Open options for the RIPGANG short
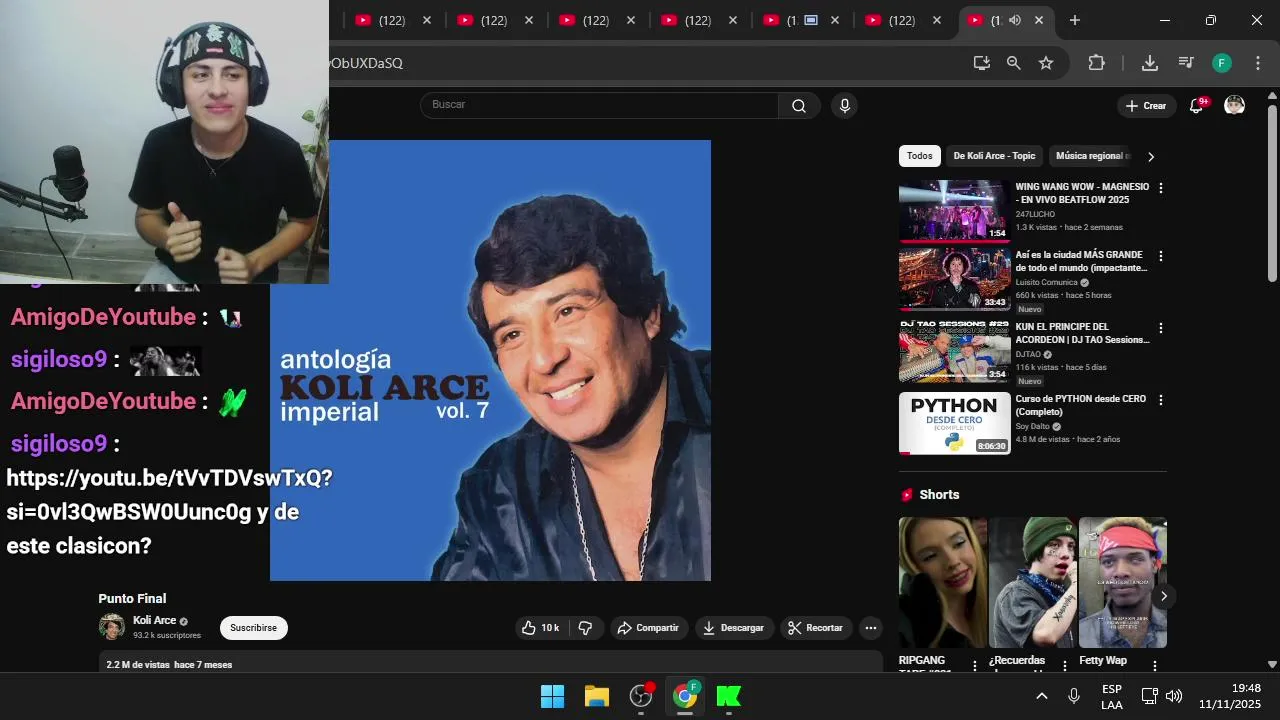1280x720 pixels. (x=975, y=665)
